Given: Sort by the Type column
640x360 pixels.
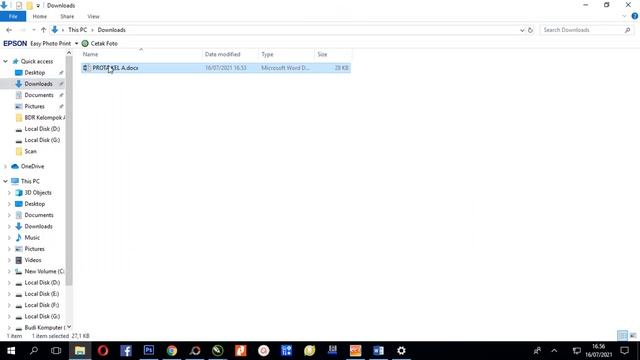Looking at the screenshot, I should (287, 54).
